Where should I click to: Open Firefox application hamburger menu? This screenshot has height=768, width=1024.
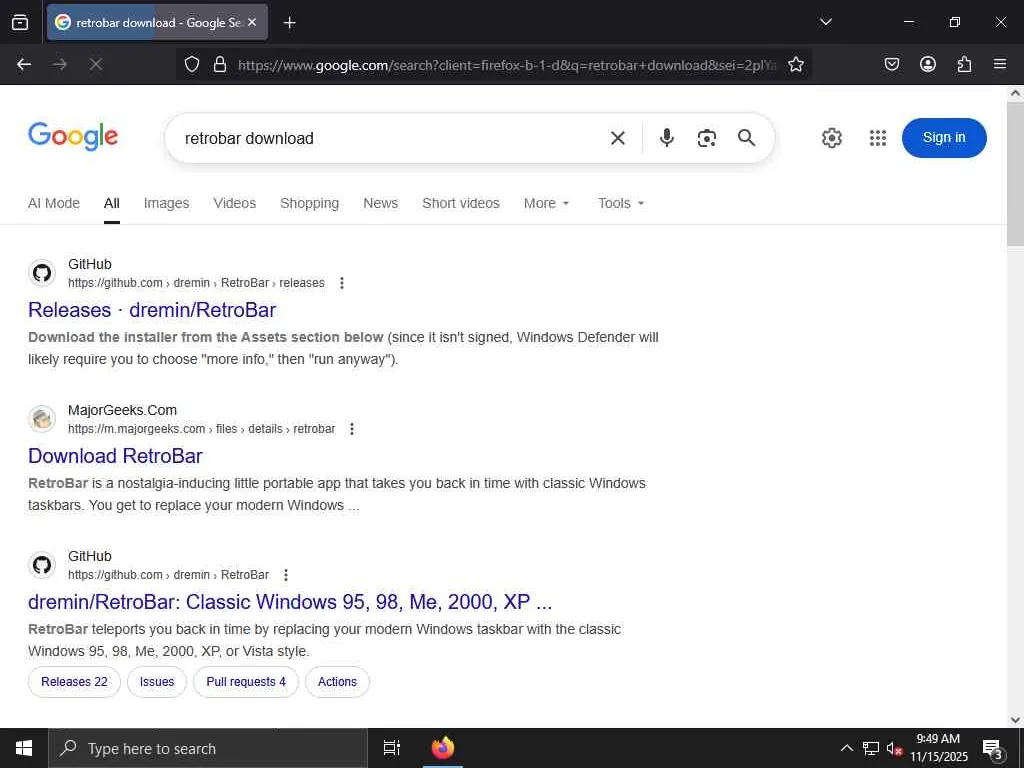point(1000,64)
